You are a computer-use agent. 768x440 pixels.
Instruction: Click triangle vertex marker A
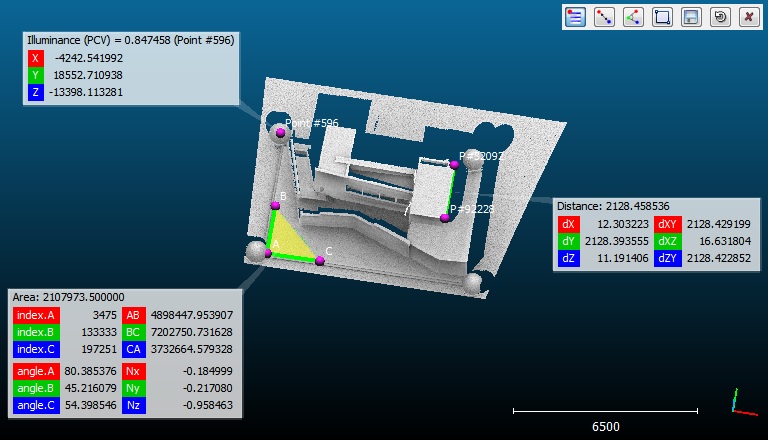pyautogui.click(x=268, y=253)
